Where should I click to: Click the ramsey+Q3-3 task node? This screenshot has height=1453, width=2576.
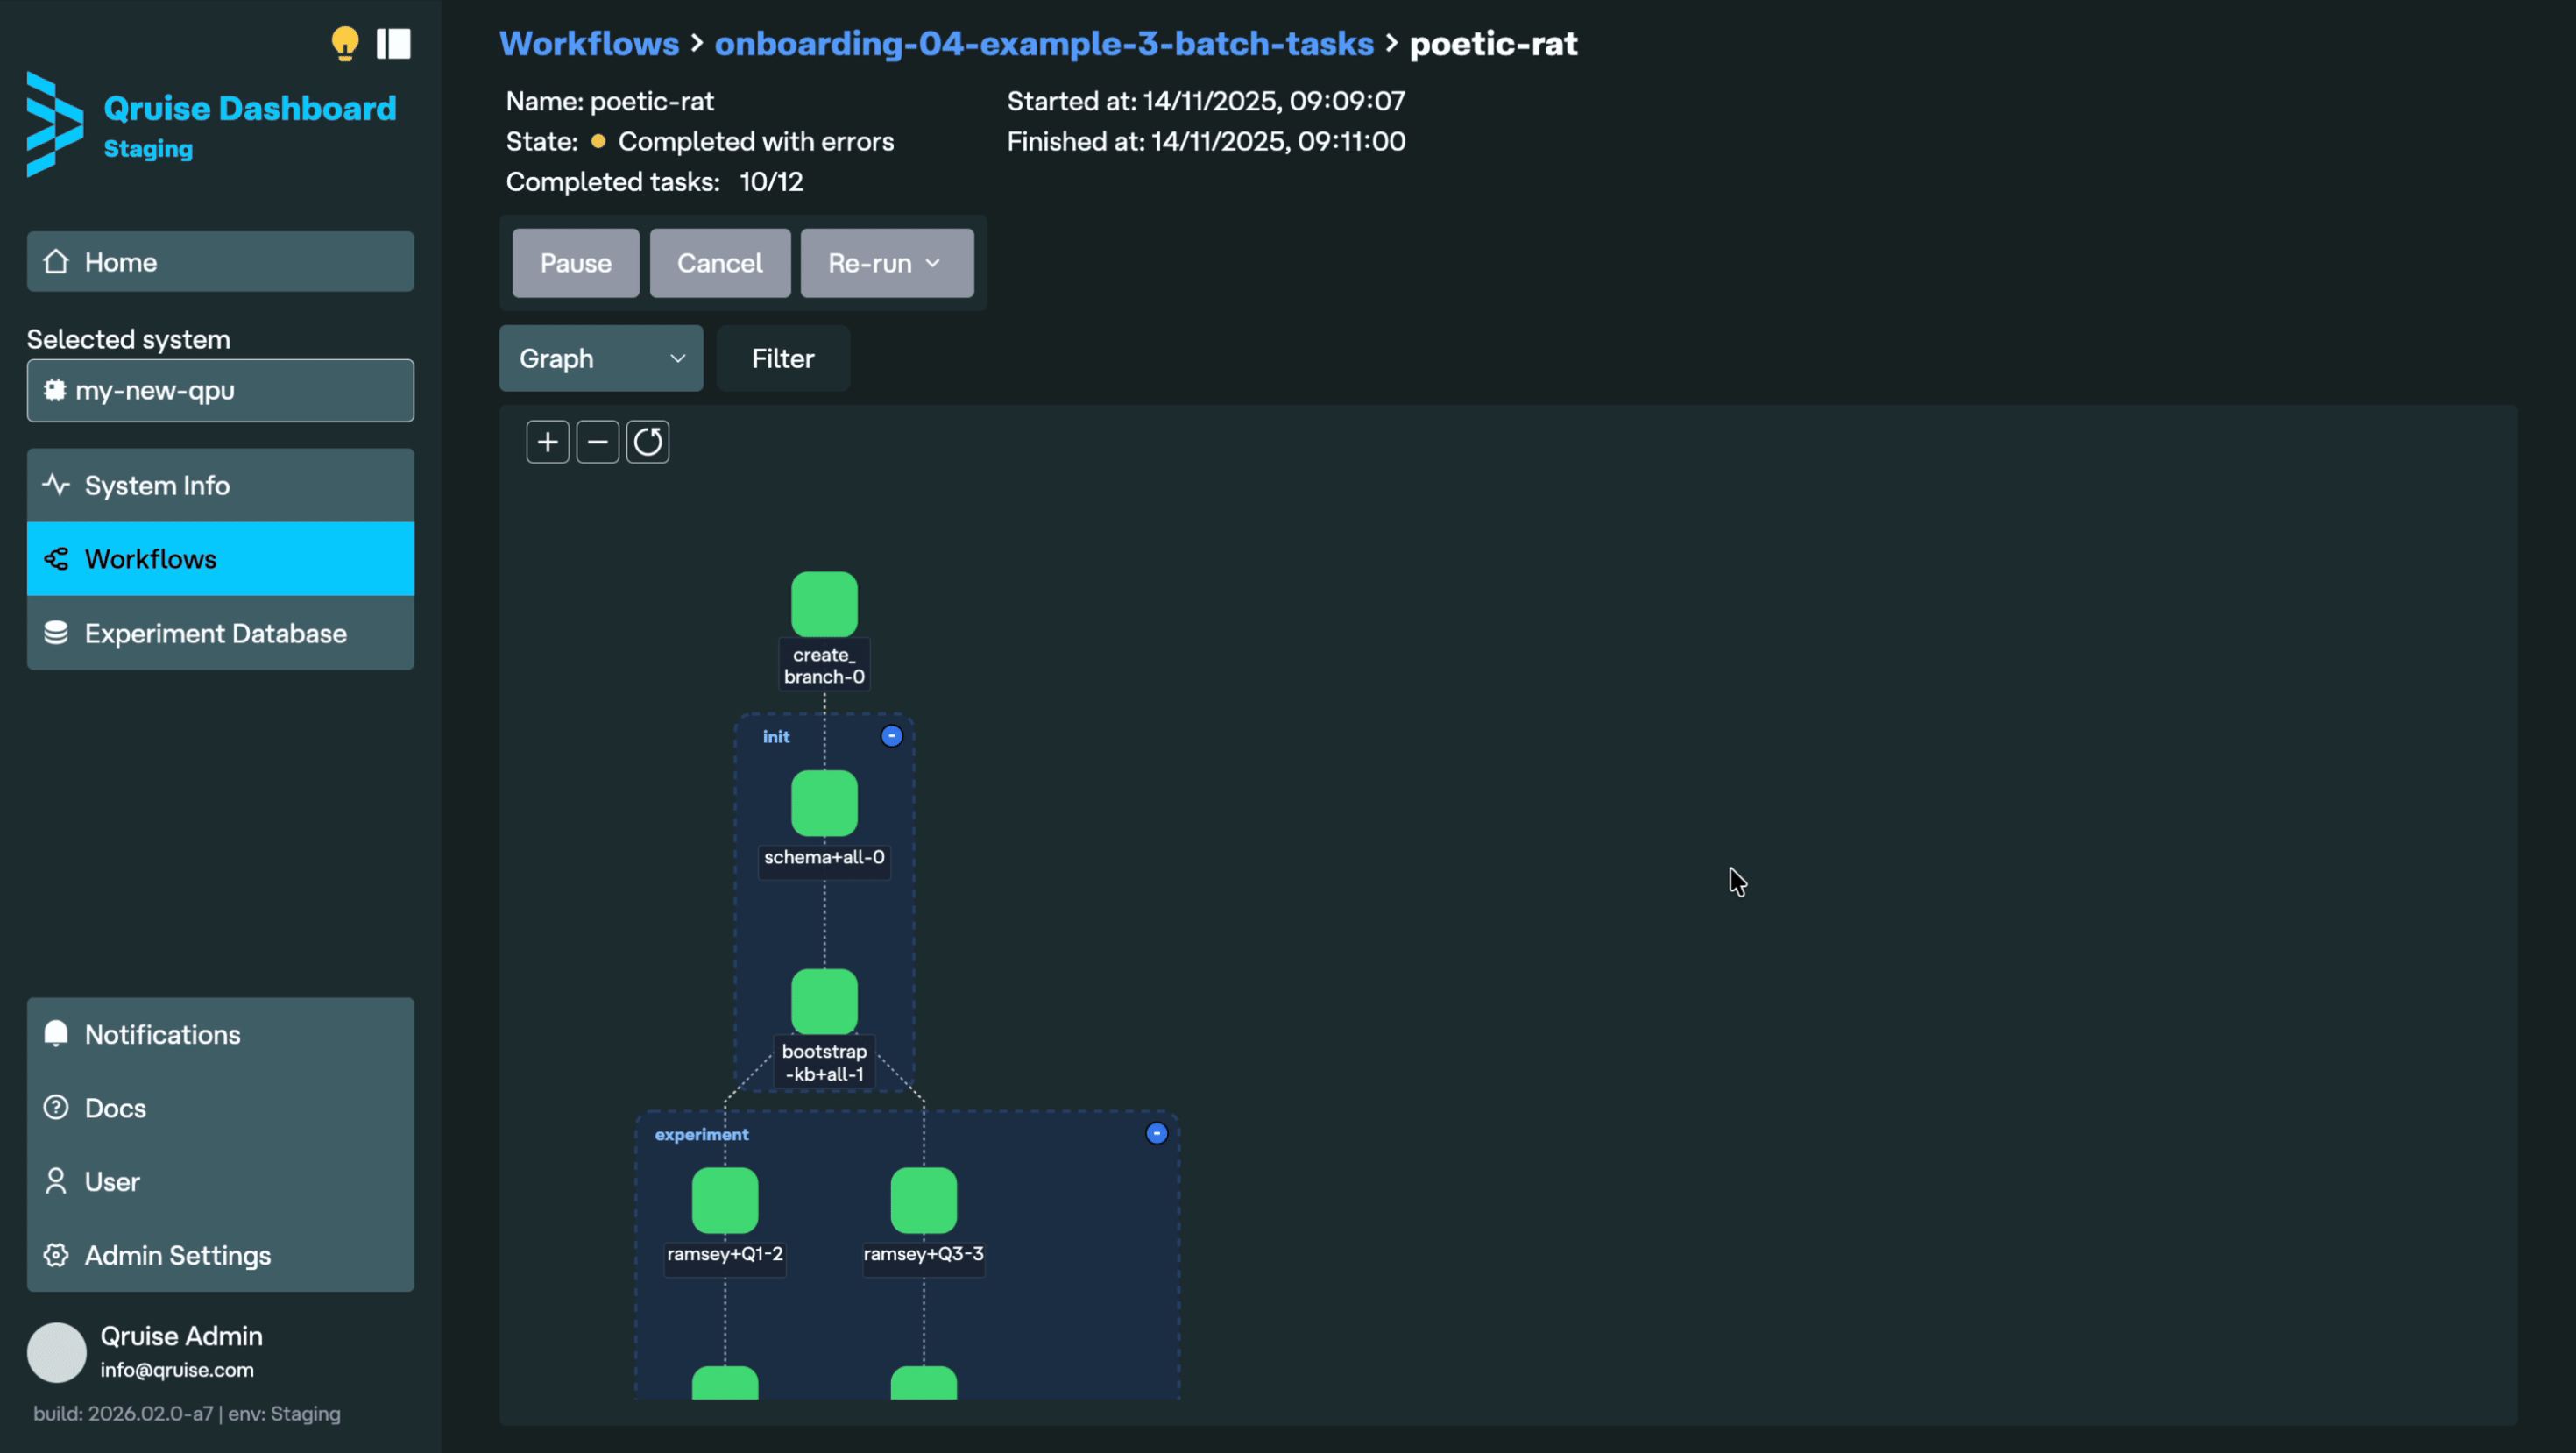pos(923,1200)
